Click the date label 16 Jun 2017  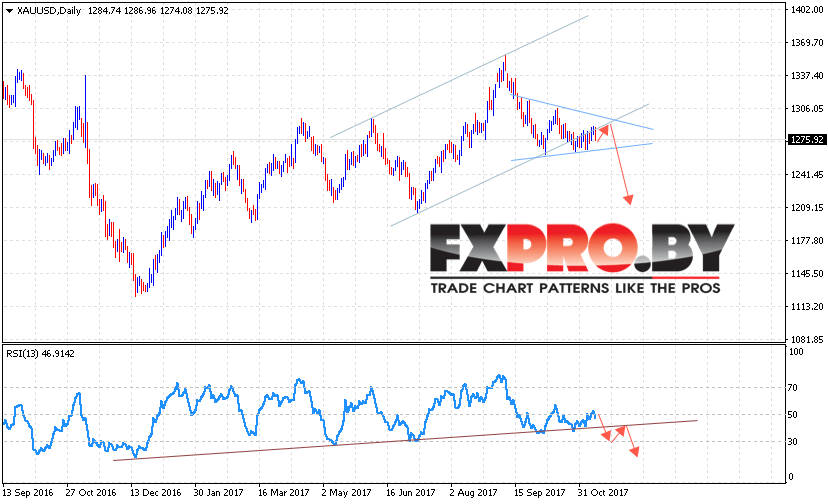pos(411,492)
